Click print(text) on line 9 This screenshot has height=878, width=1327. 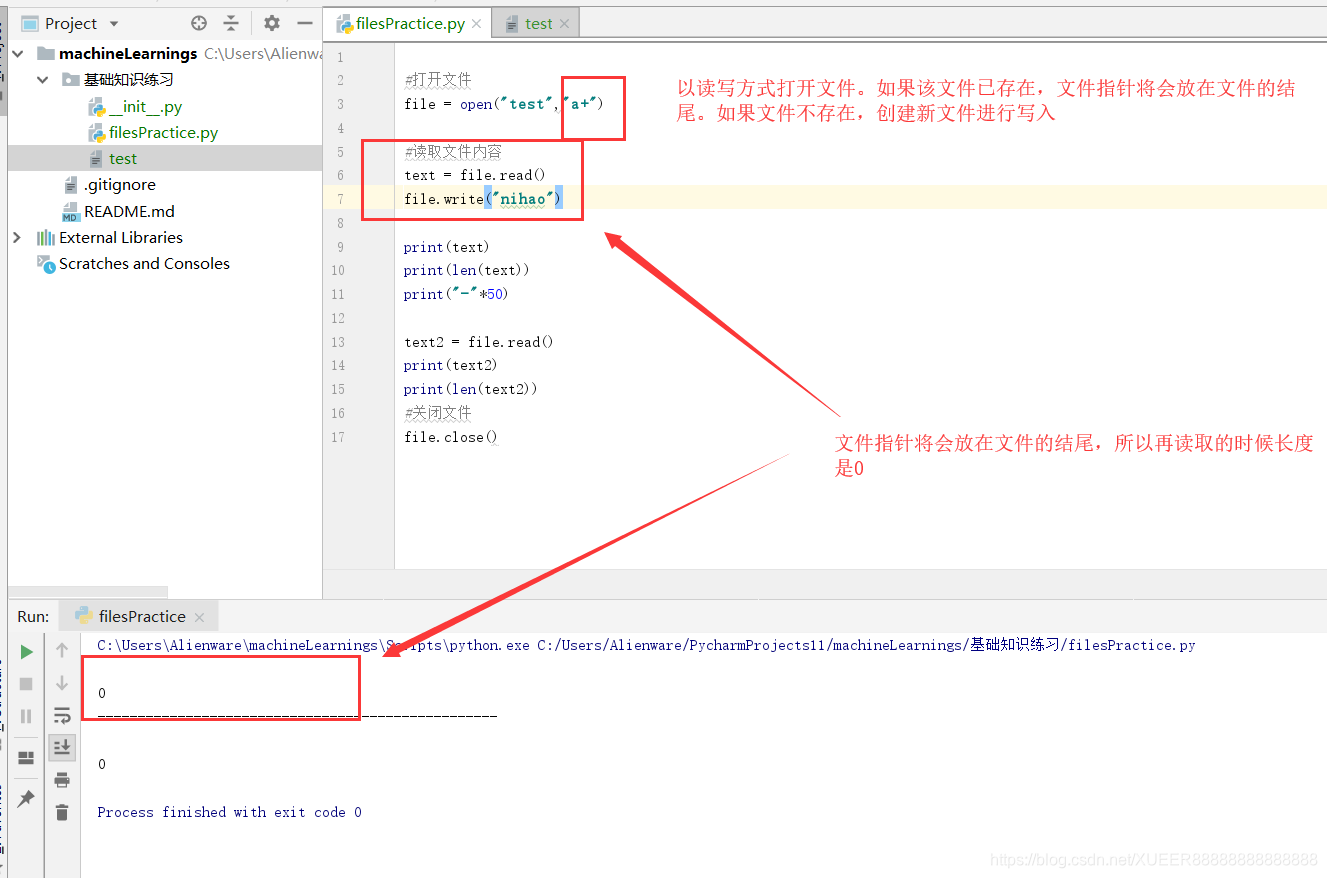coord(447,247)
